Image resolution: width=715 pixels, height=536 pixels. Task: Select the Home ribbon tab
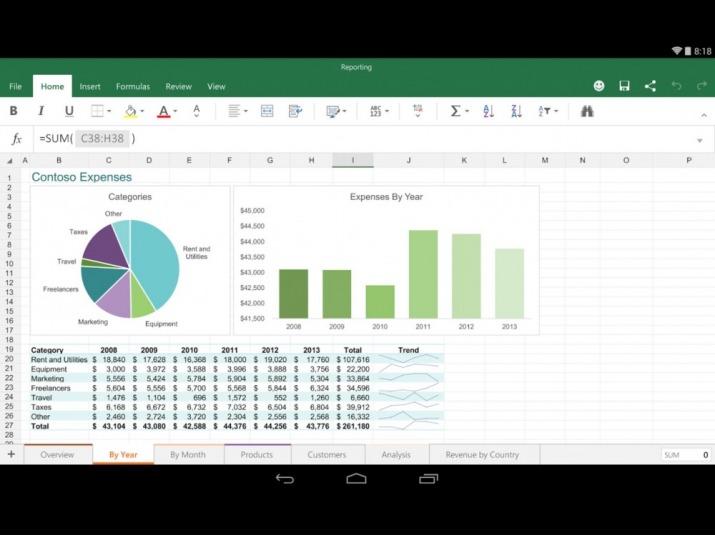tap(52, 86)
